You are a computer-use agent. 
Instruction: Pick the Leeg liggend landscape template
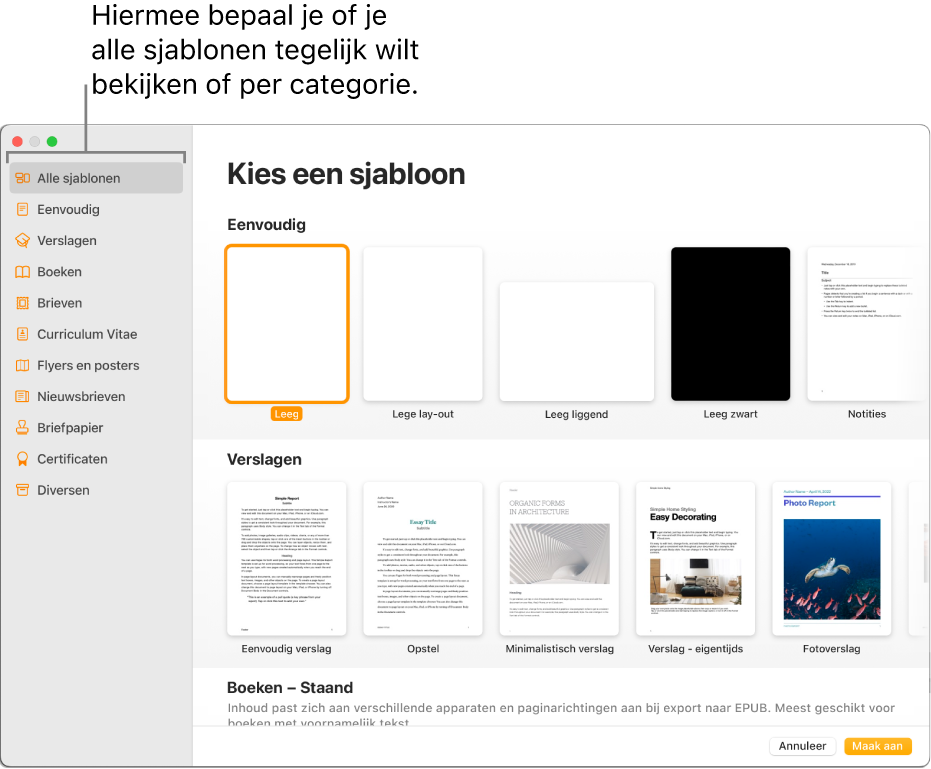pyautogui.click(x=577, y=341)
